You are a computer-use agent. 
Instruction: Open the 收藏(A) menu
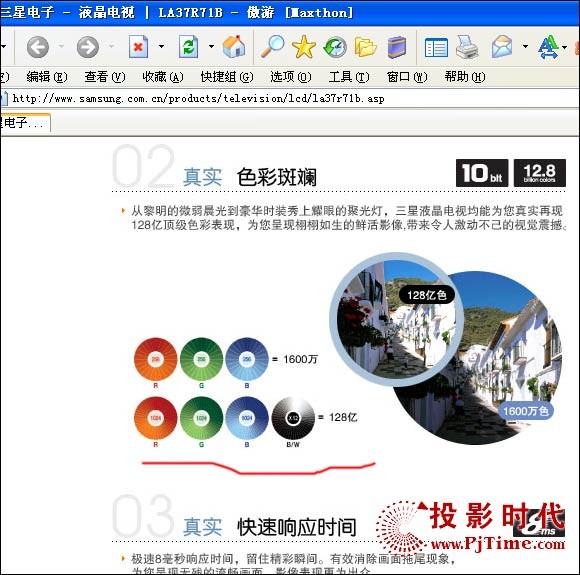163,77
